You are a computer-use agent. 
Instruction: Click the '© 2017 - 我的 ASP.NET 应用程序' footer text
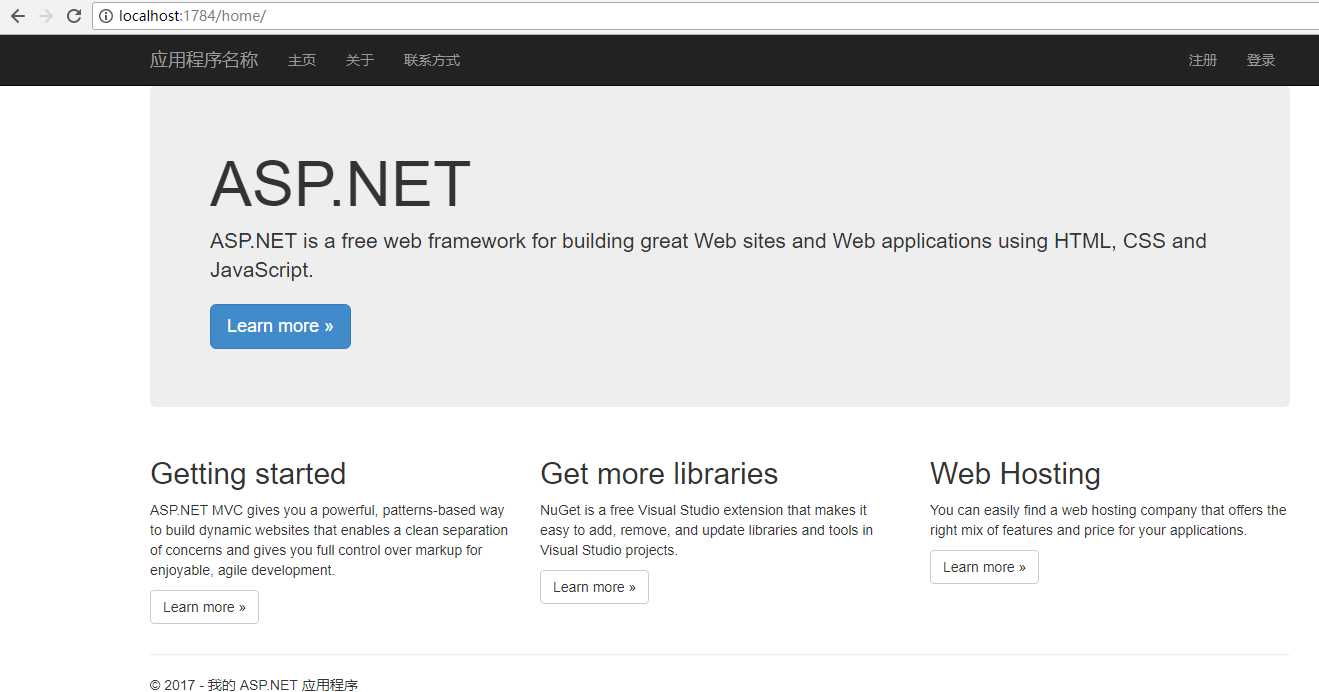[x=254, y=685]
